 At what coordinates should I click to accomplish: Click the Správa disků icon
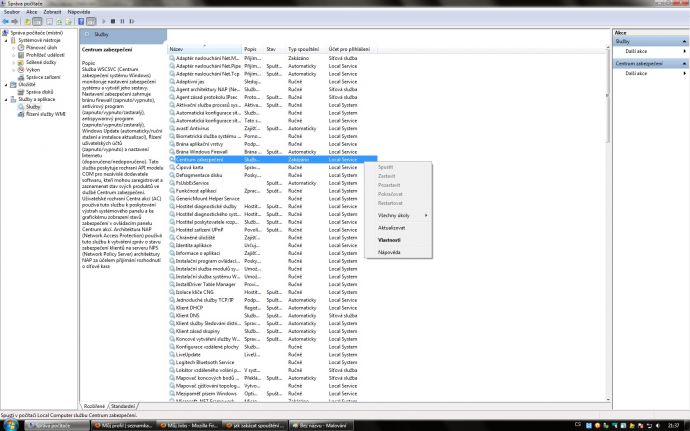click(x=21, y=92)
